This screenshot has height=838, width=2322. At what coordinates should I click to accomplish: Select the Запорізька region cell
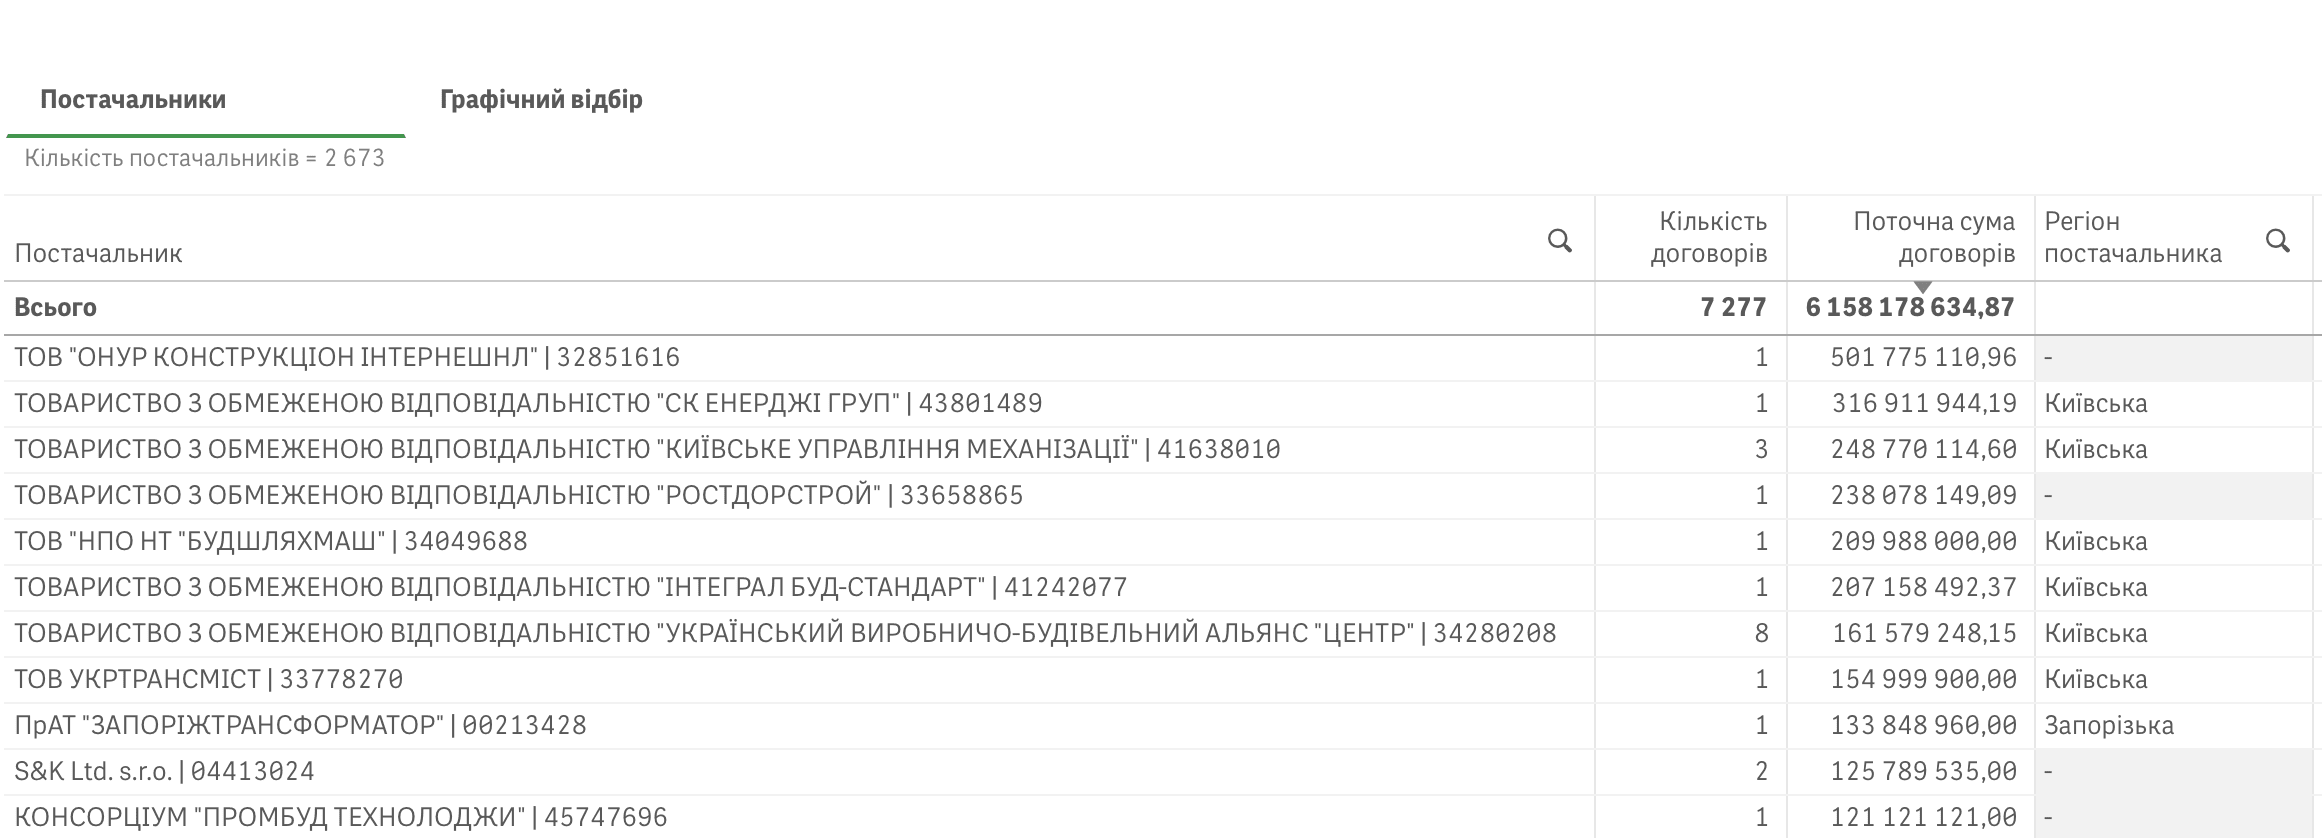coord(2108,725)
